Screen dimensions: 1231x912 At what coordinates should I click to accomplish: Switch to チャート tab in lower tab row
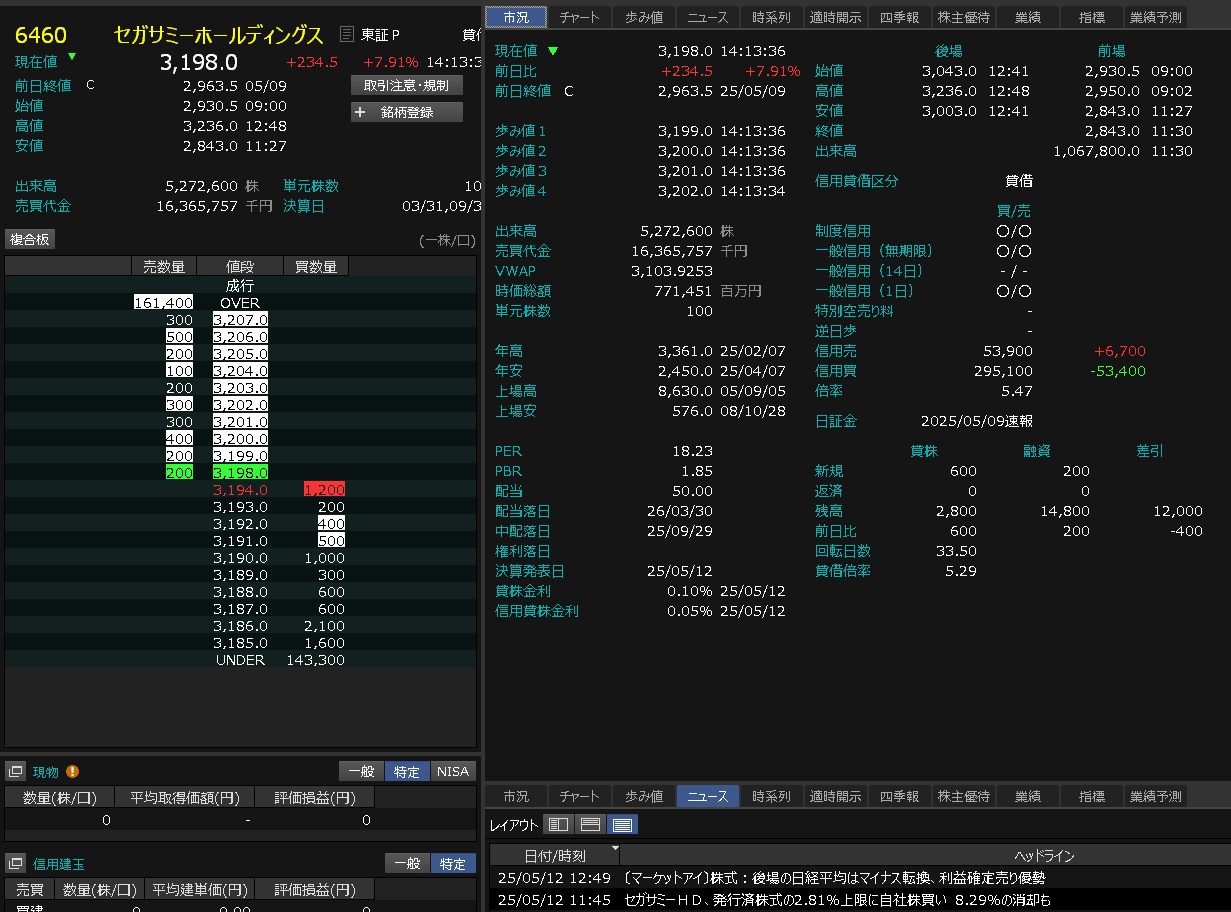coord(580,796)
